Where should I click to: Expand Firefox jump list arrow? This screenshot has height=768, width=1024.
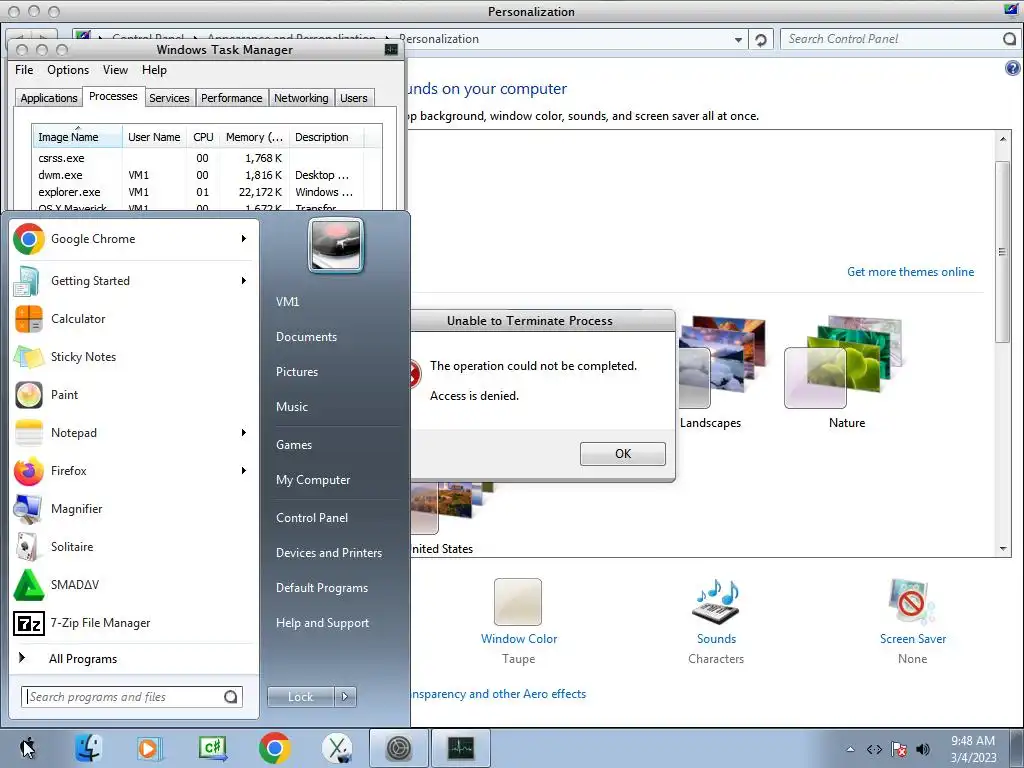point(244,470)
